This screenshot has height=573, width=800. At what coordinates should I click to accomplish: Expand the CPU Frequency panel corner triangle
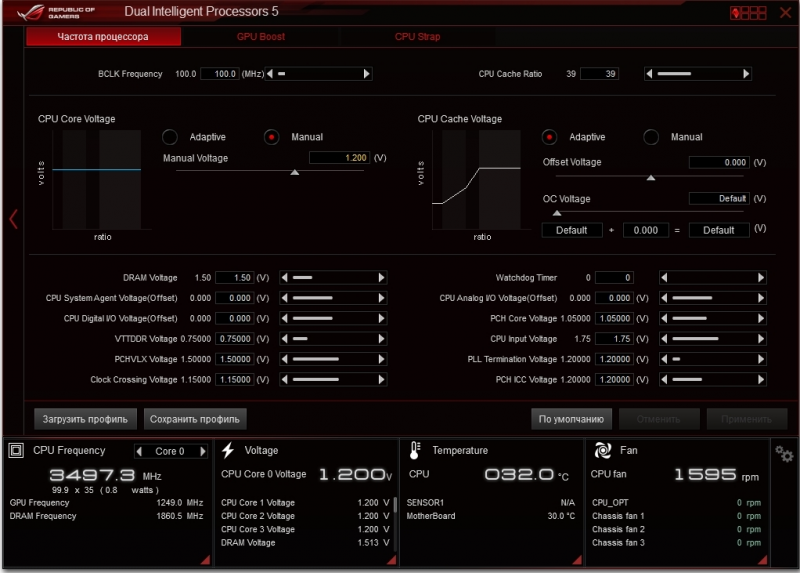coord(206,560)
